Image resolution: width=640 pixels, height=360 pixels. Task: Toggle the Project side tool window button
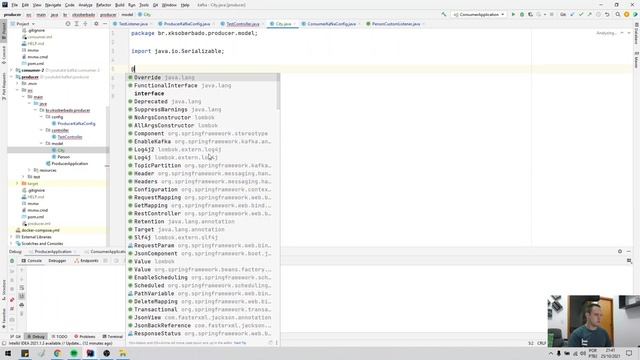4,31
